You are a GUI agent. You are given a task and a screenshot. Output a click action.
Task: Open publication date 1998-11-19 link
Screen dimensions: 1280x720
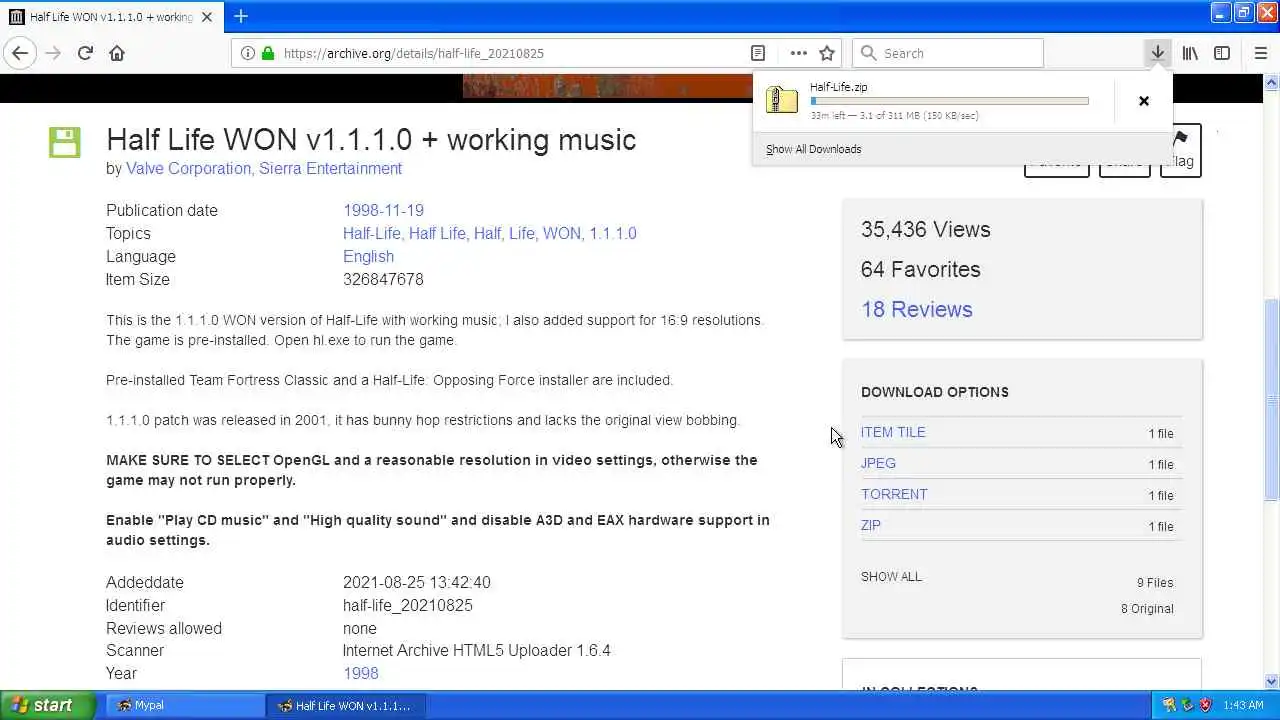click(x=383, y=210)
